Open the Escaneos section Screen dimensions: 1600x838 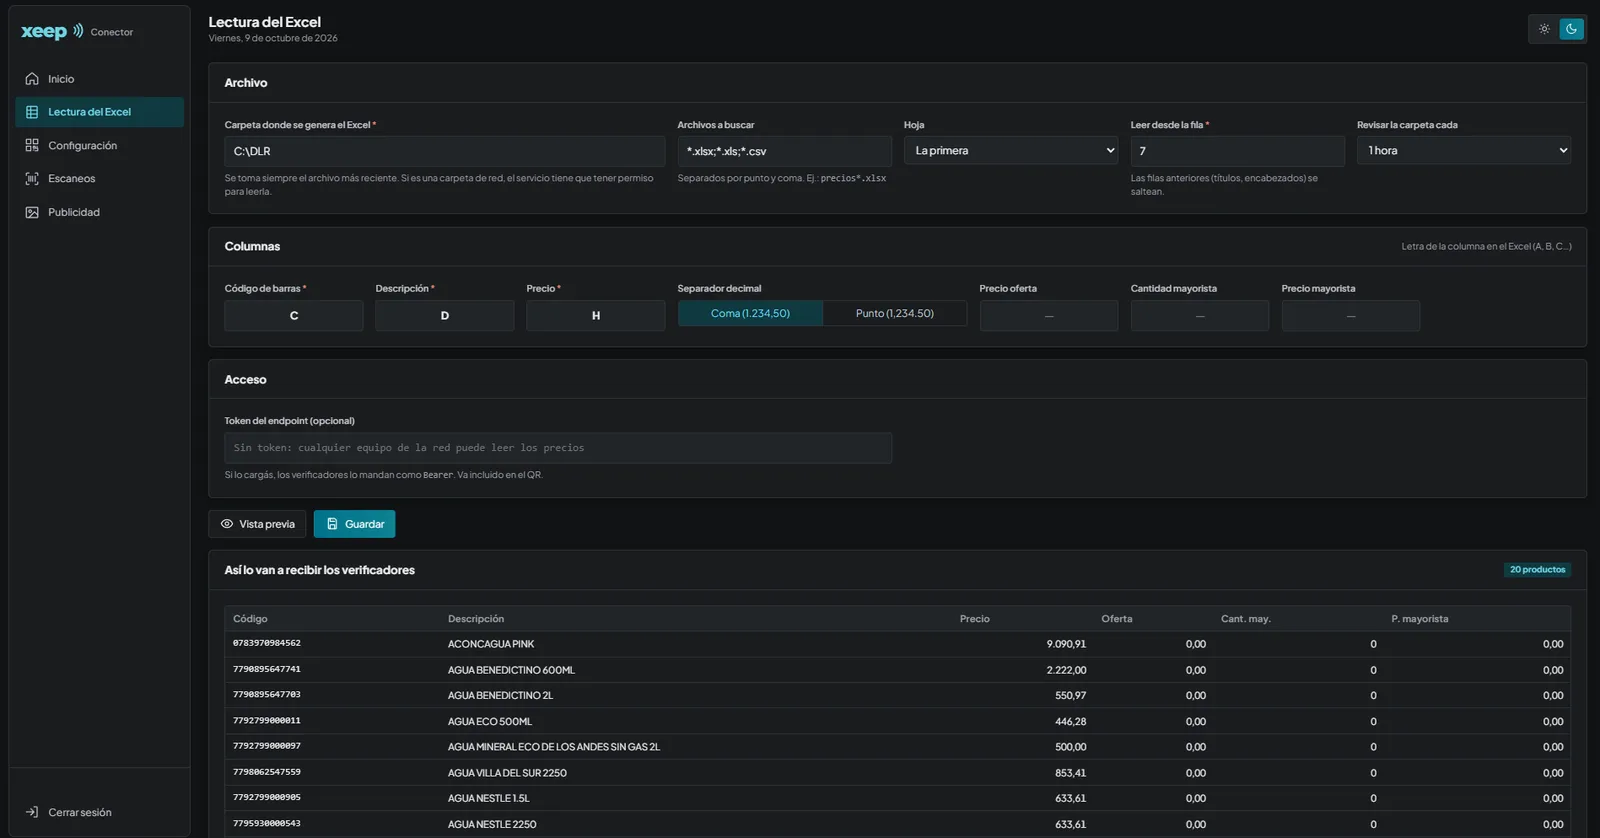[x=99, y=179]
